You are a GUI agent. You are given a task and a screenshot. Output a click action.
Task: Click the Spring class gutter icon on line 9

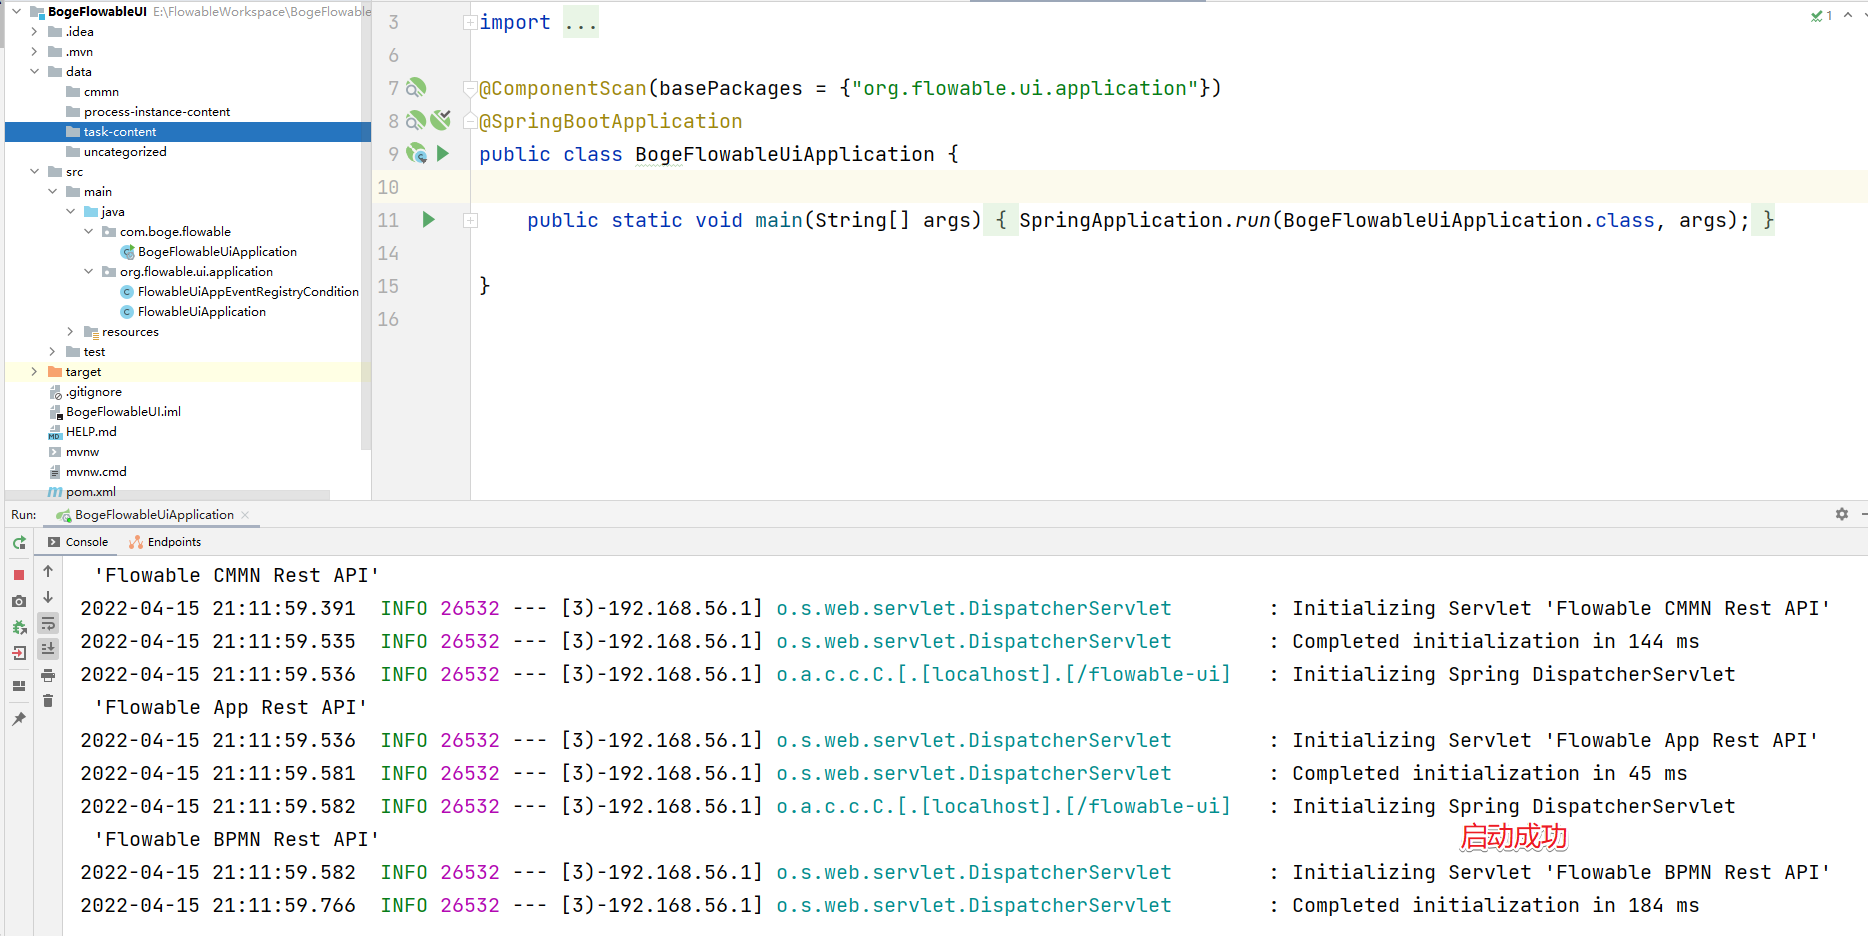417,154
